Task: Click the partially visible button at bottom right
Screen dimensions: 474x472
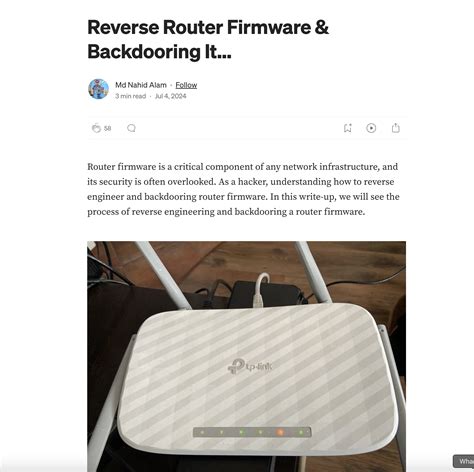Action: (463, 461)
